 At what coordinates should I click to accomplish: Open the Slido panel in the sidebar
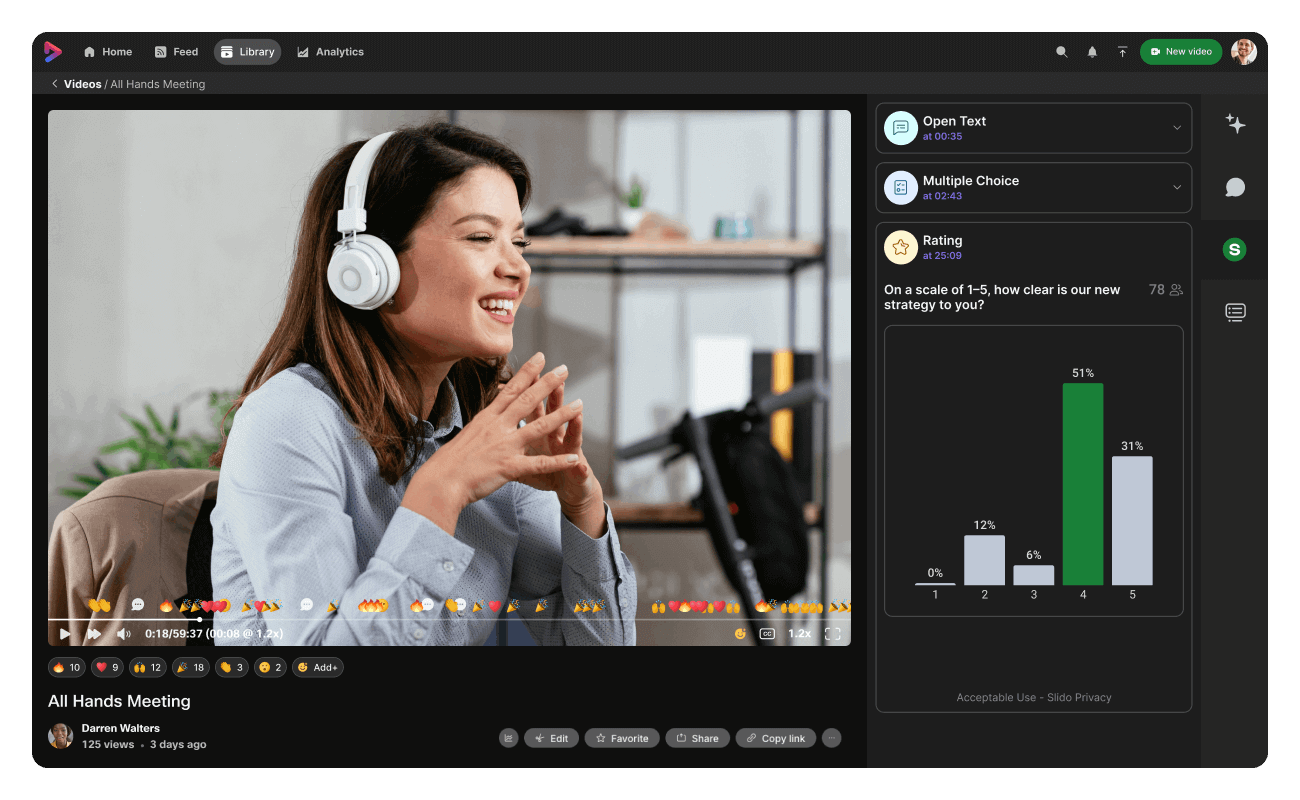click(x=1234, y=250)
